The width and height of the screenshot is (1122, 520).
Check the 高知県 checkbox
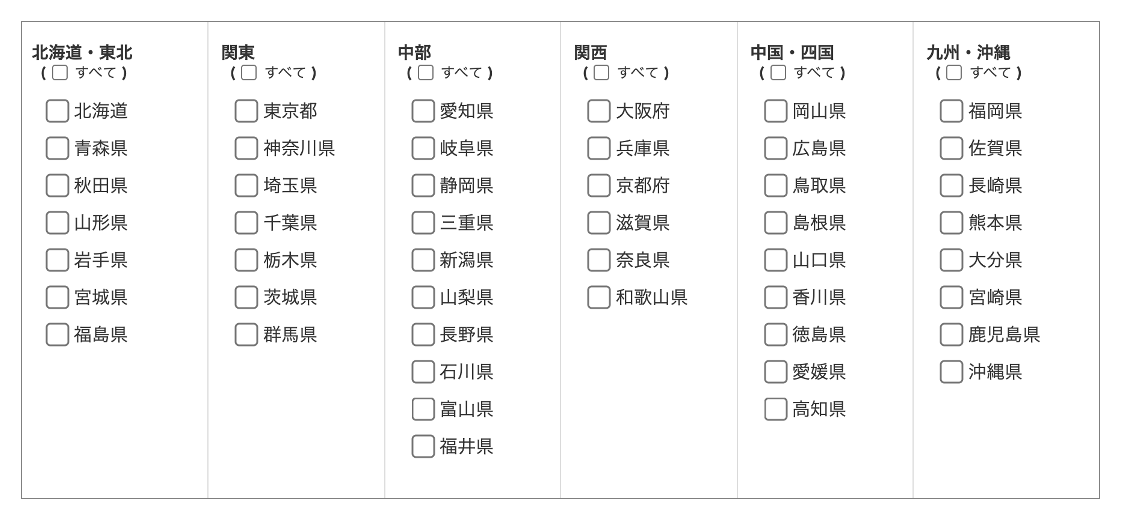point(776,409)
